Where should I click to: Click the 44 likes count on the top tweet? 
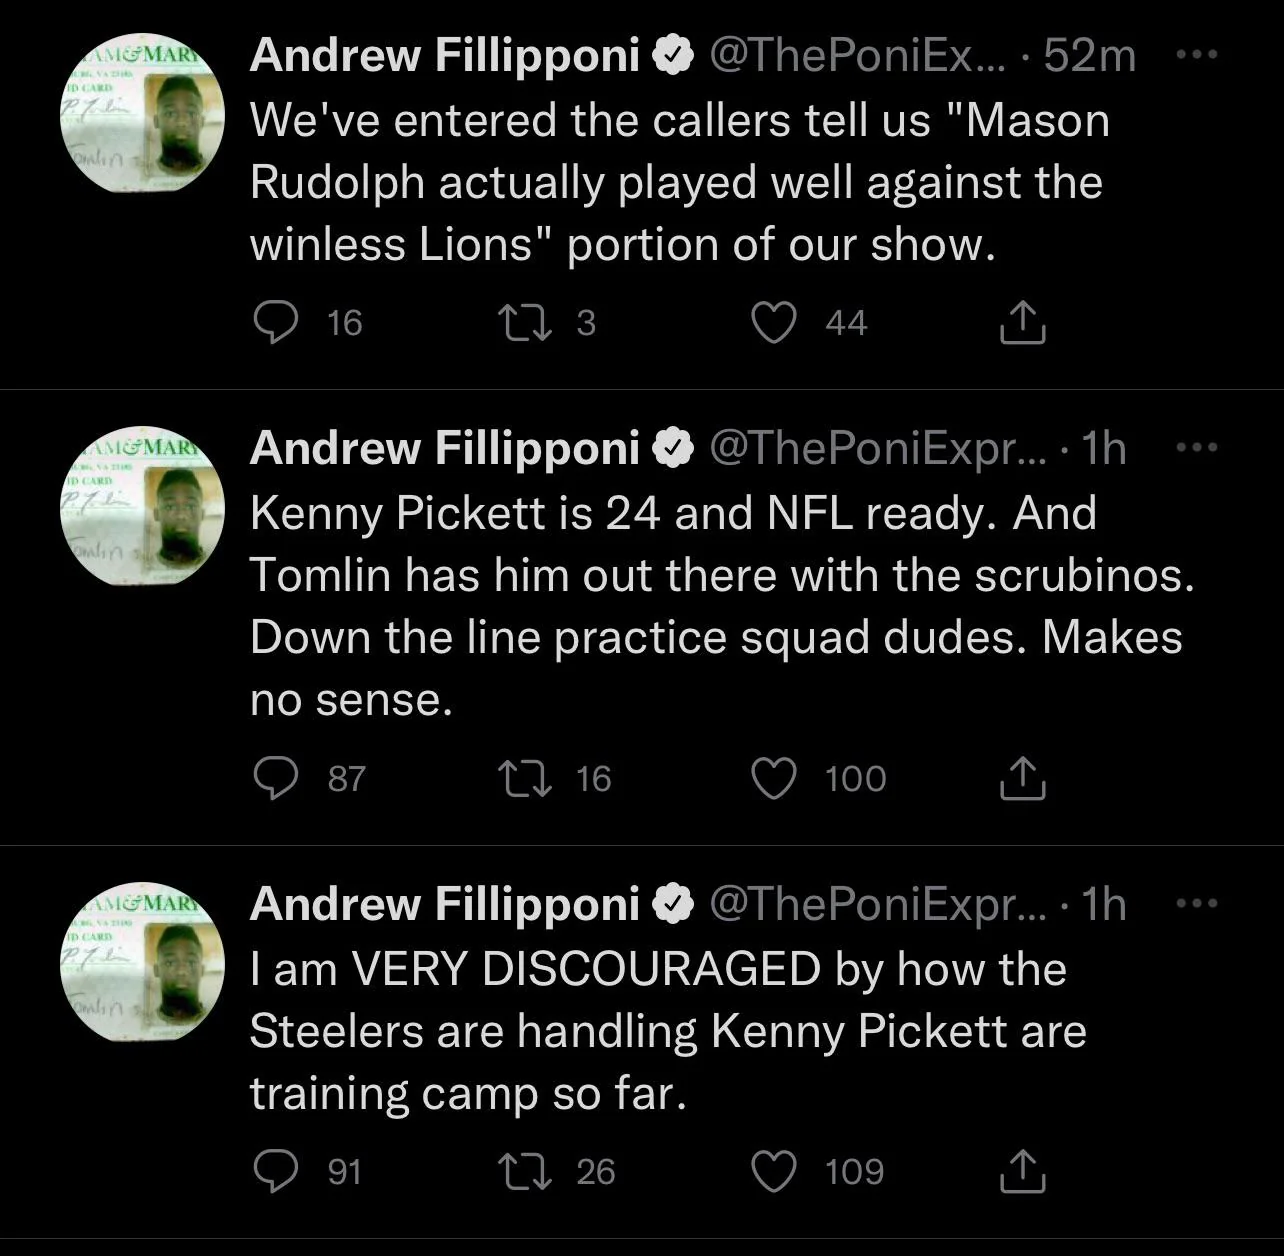tap(845, 322)
